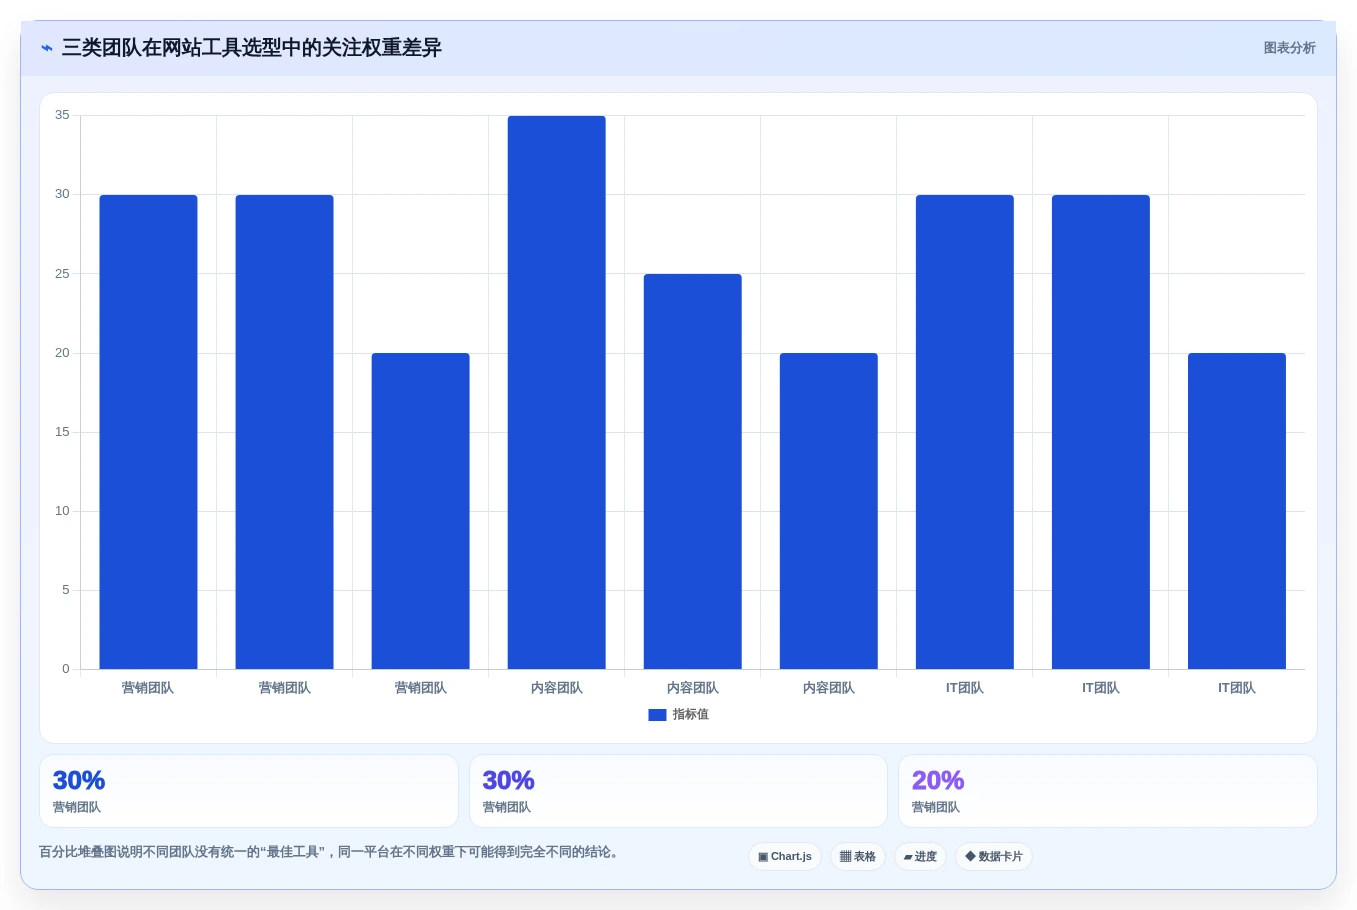Image resolution: width=1357 pixels, height=910 pixels.
Task: Click the 进度 tag chip
Action: [x=920, y=857]
